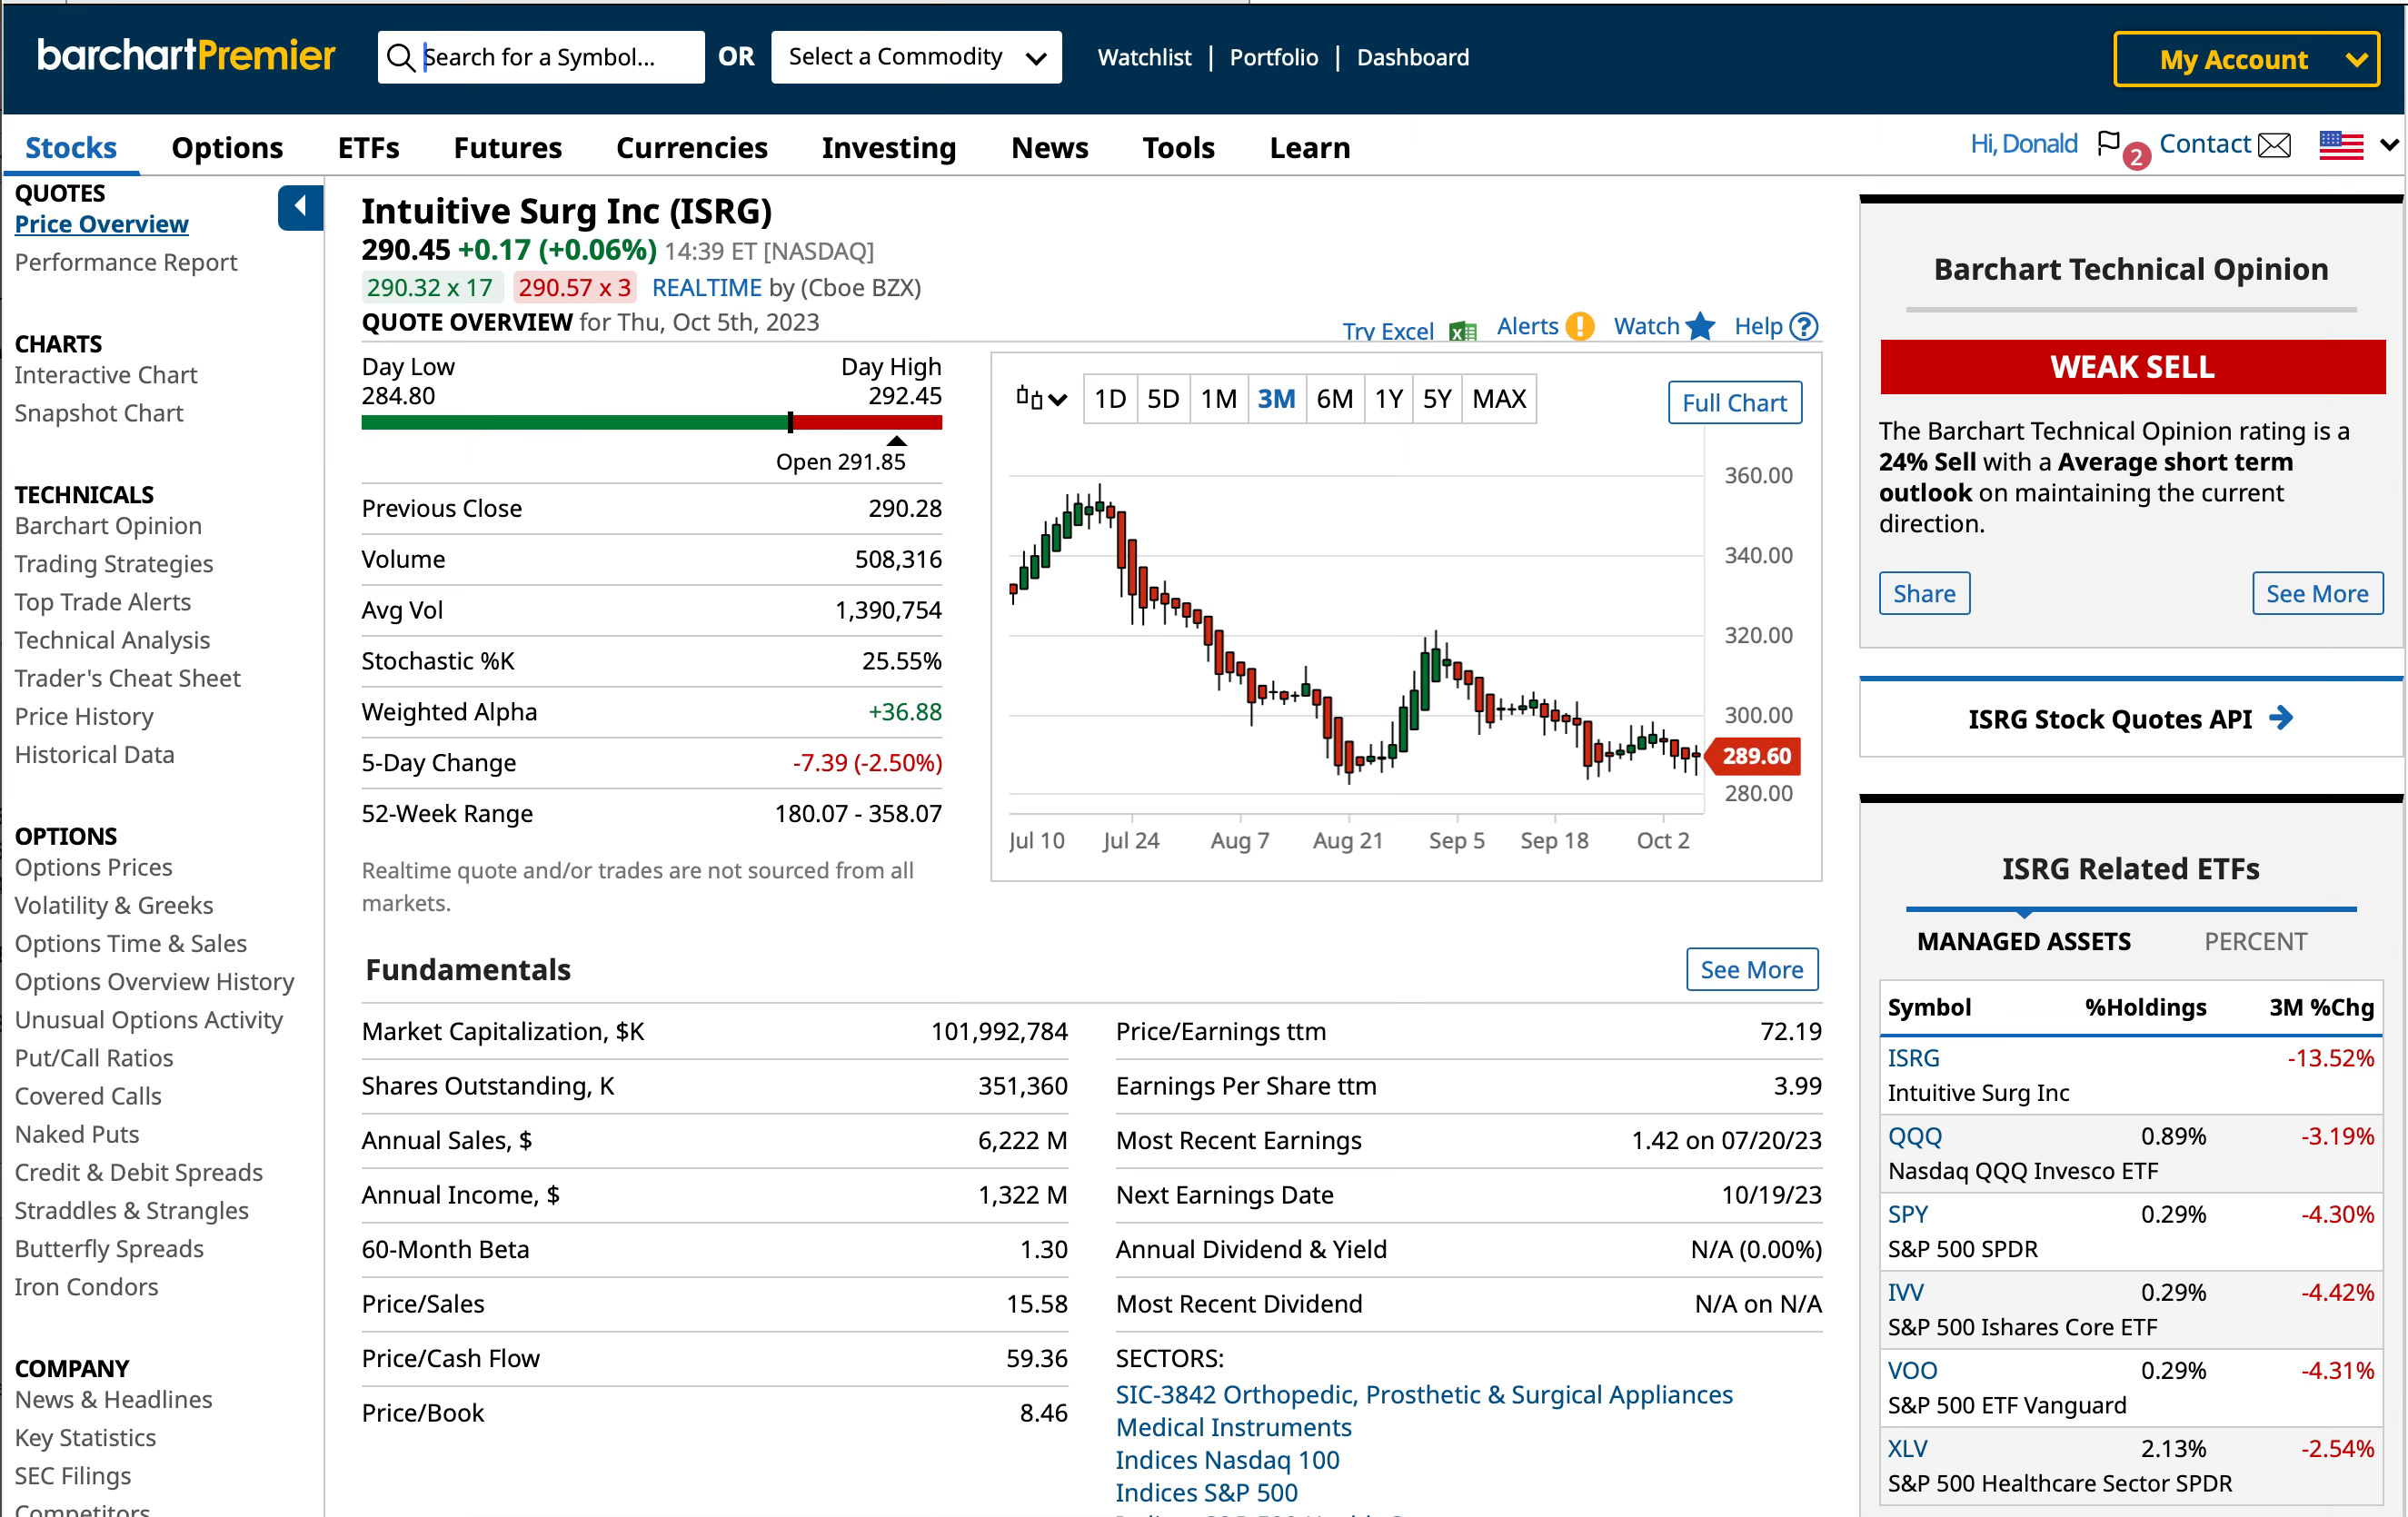Image resolution: width=2408 pixels, height=1517 pixels.
Task: Open the Portfolio link
Action: click(x=1274, y=58)
